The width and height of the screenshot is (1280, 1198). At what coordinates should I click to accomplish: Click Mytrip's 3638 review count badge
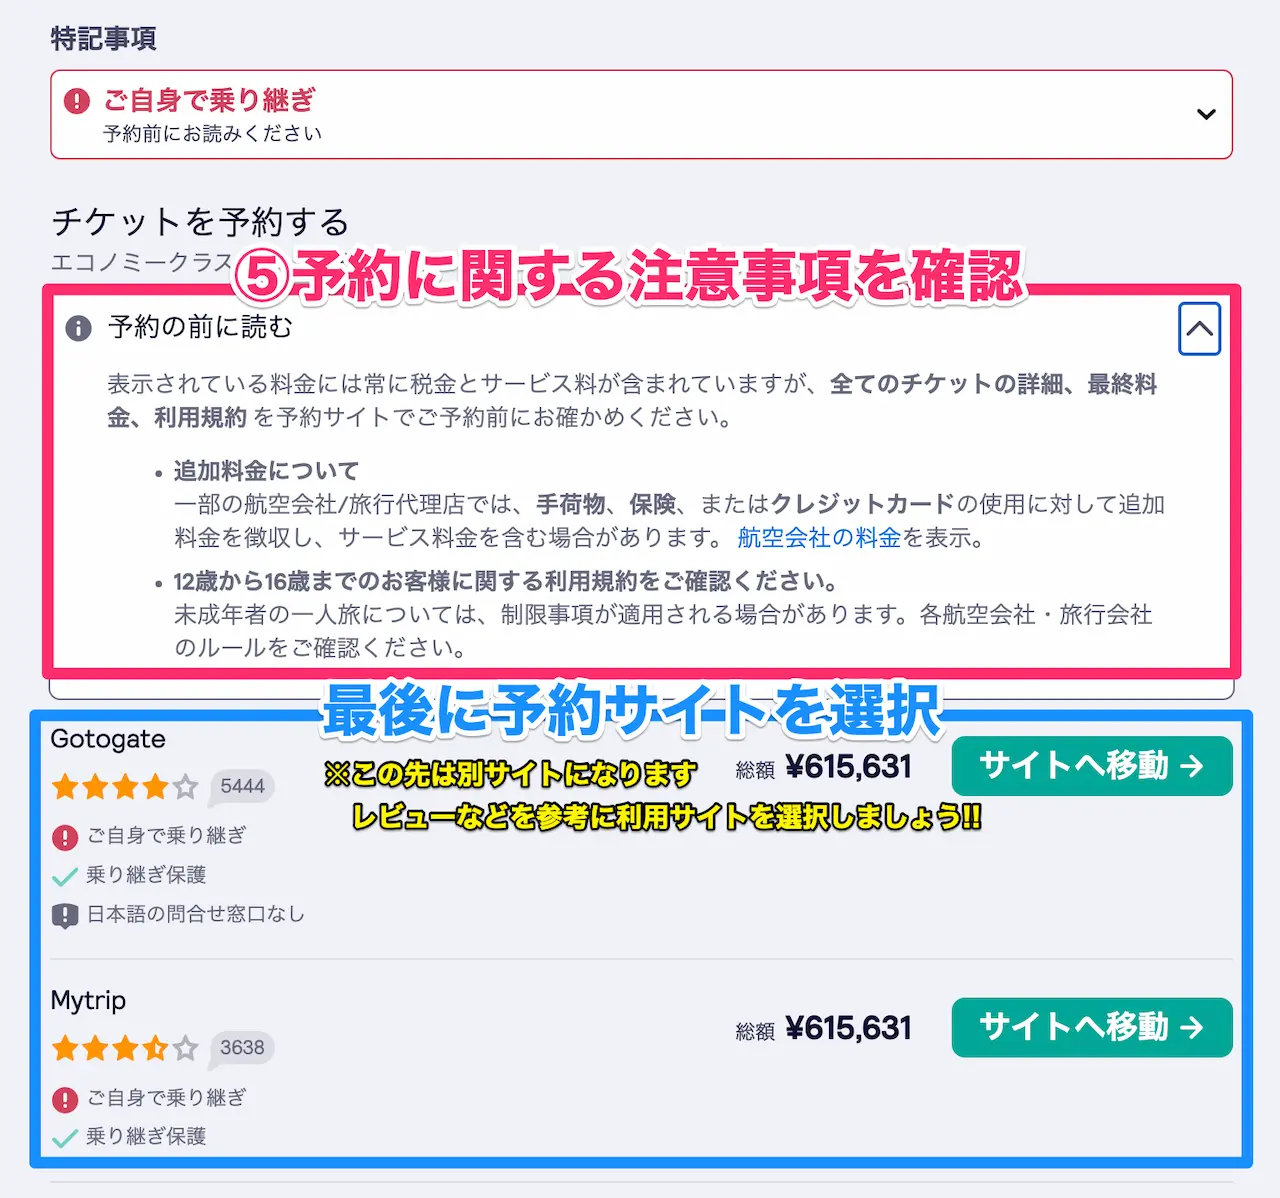(x=242, y=1047)
